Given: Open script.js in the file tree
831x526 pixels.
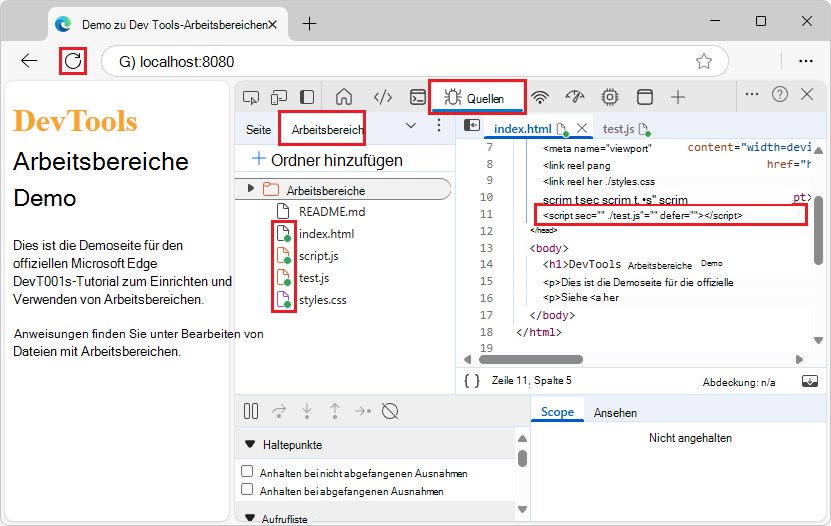Looking at the screenshot, I should pyautogui.click(x=319, y=256).
